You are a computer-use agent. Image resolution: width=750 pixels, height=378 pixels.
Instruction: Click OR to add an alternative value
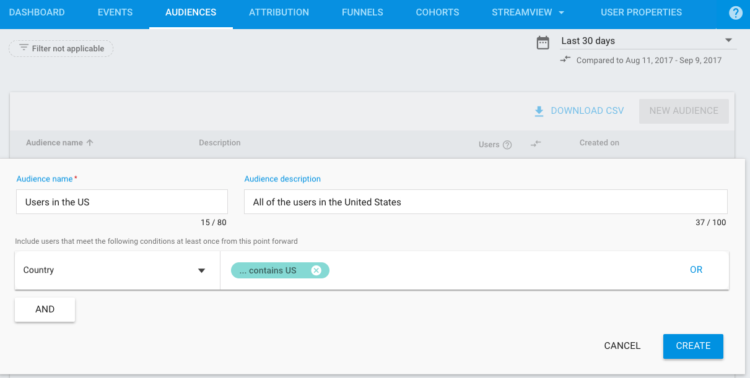pyautogui.click(x=696, y=270)
